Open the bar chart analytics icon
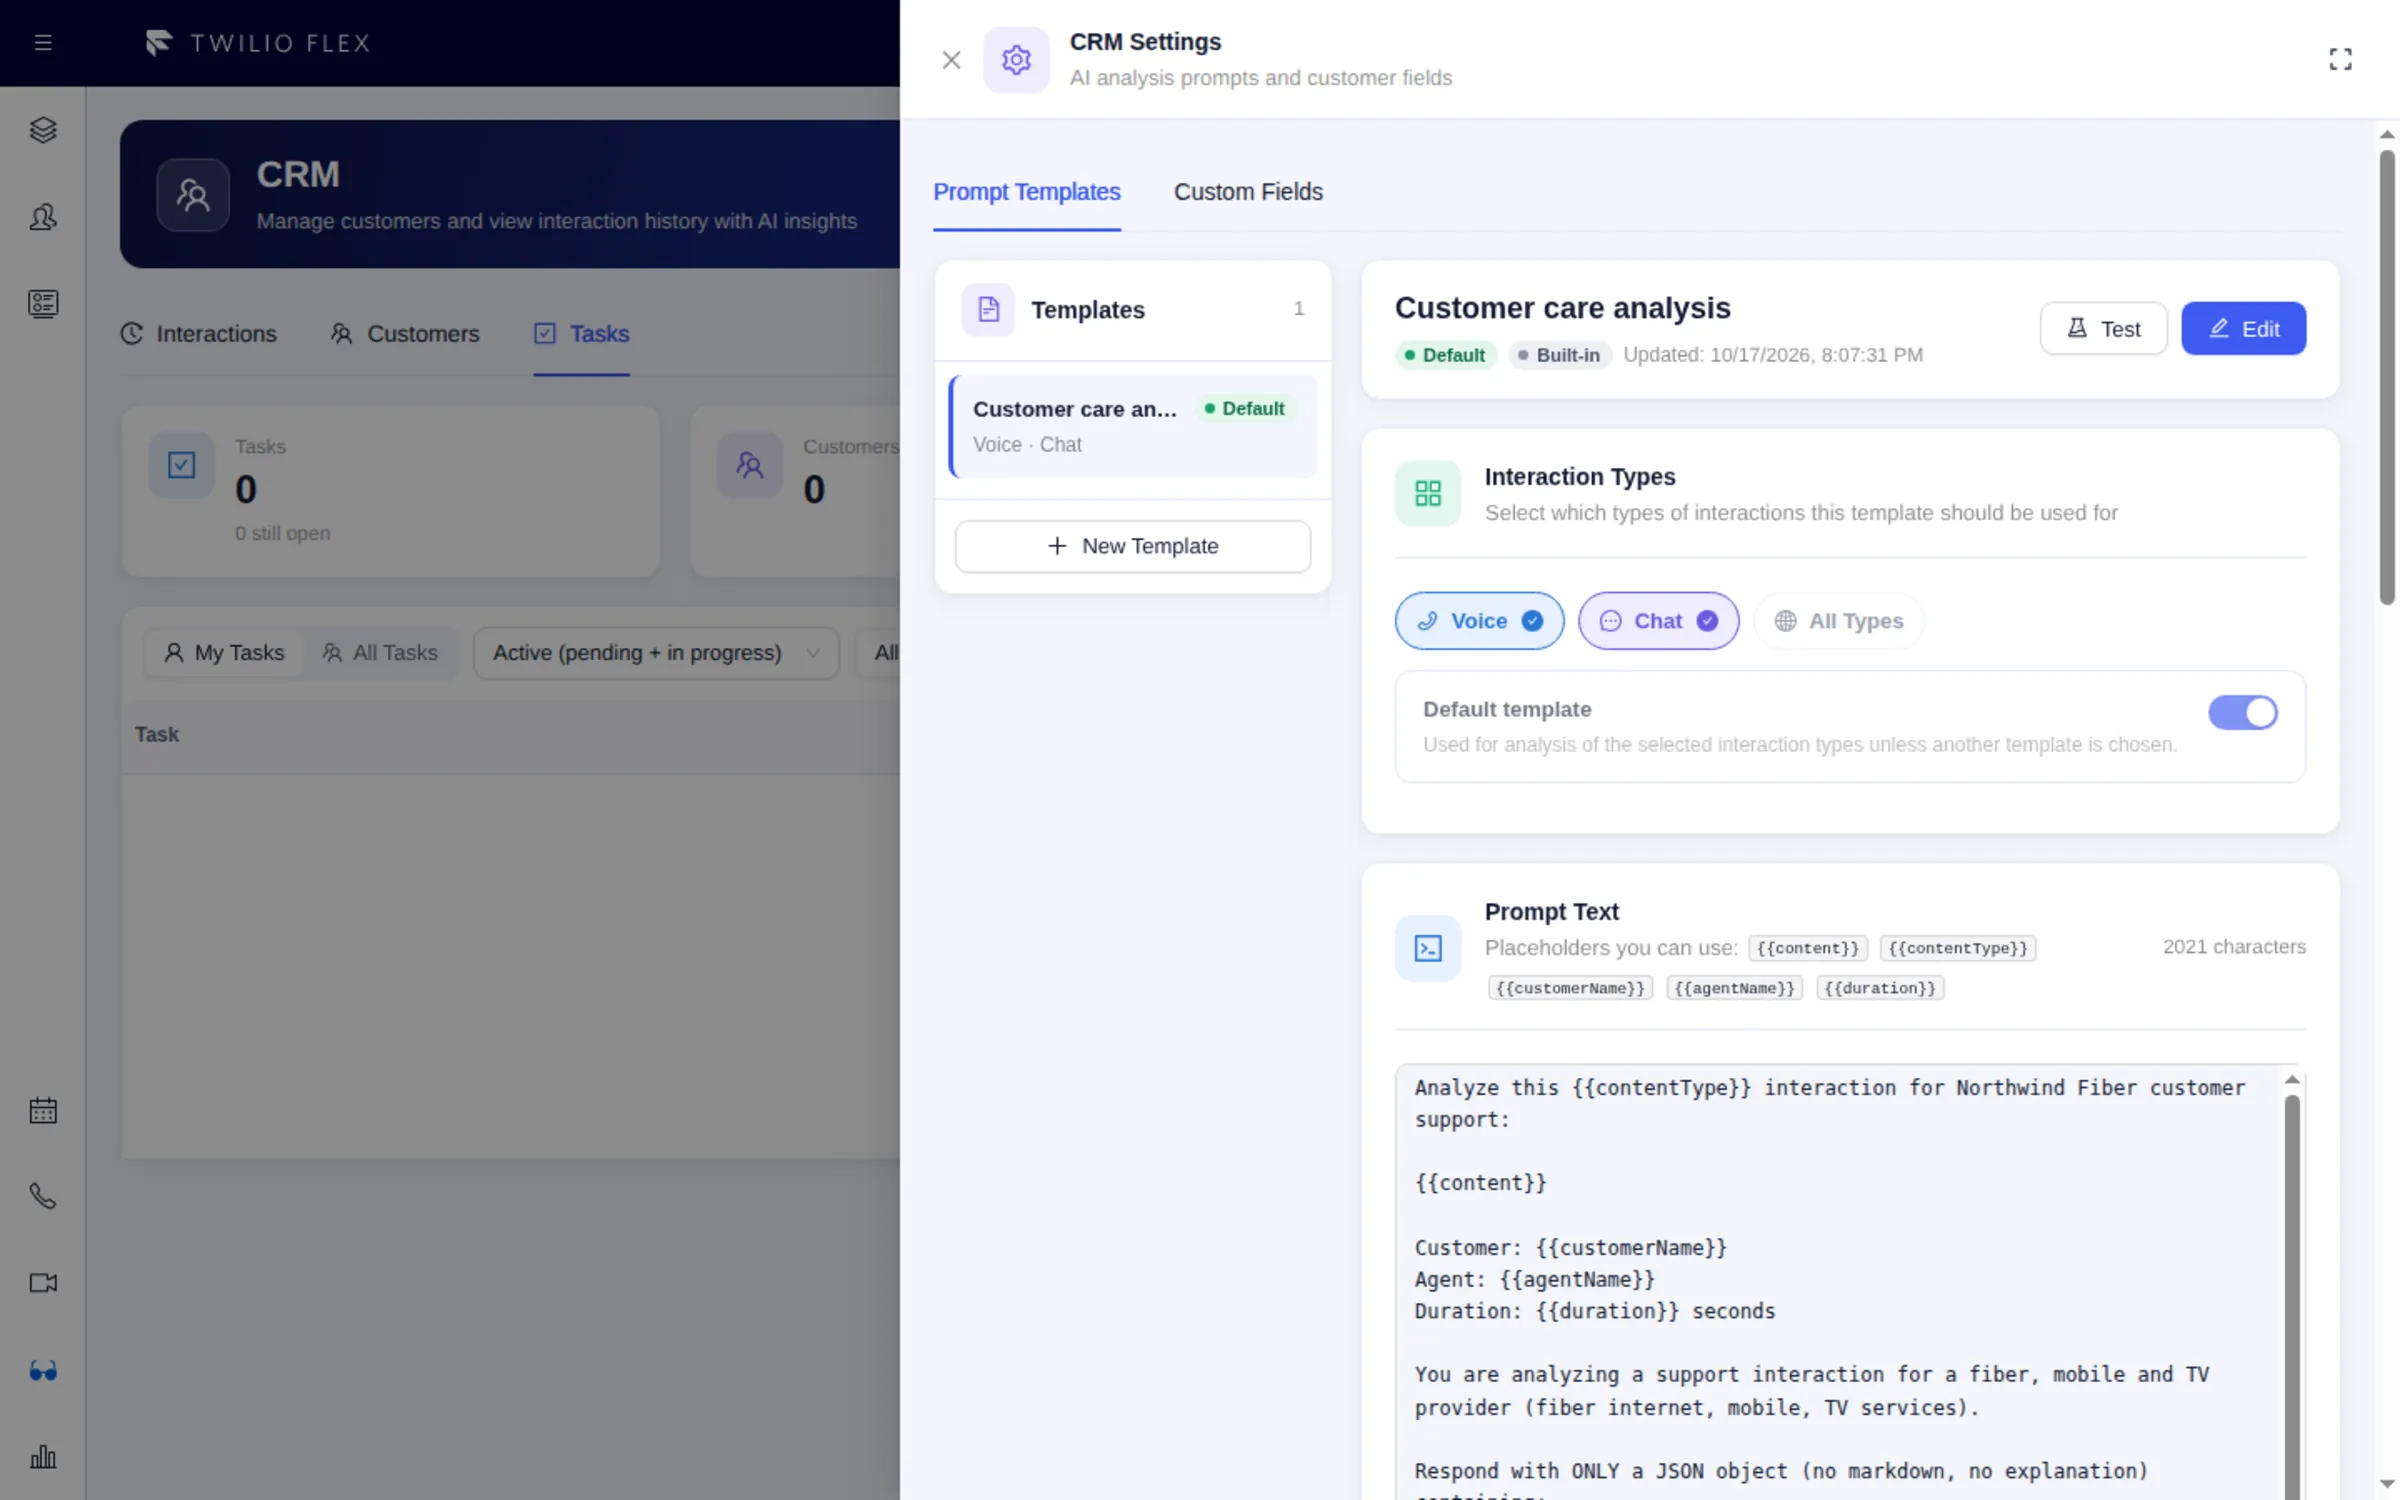2400x1500 pixels. tap(43, 1456)
